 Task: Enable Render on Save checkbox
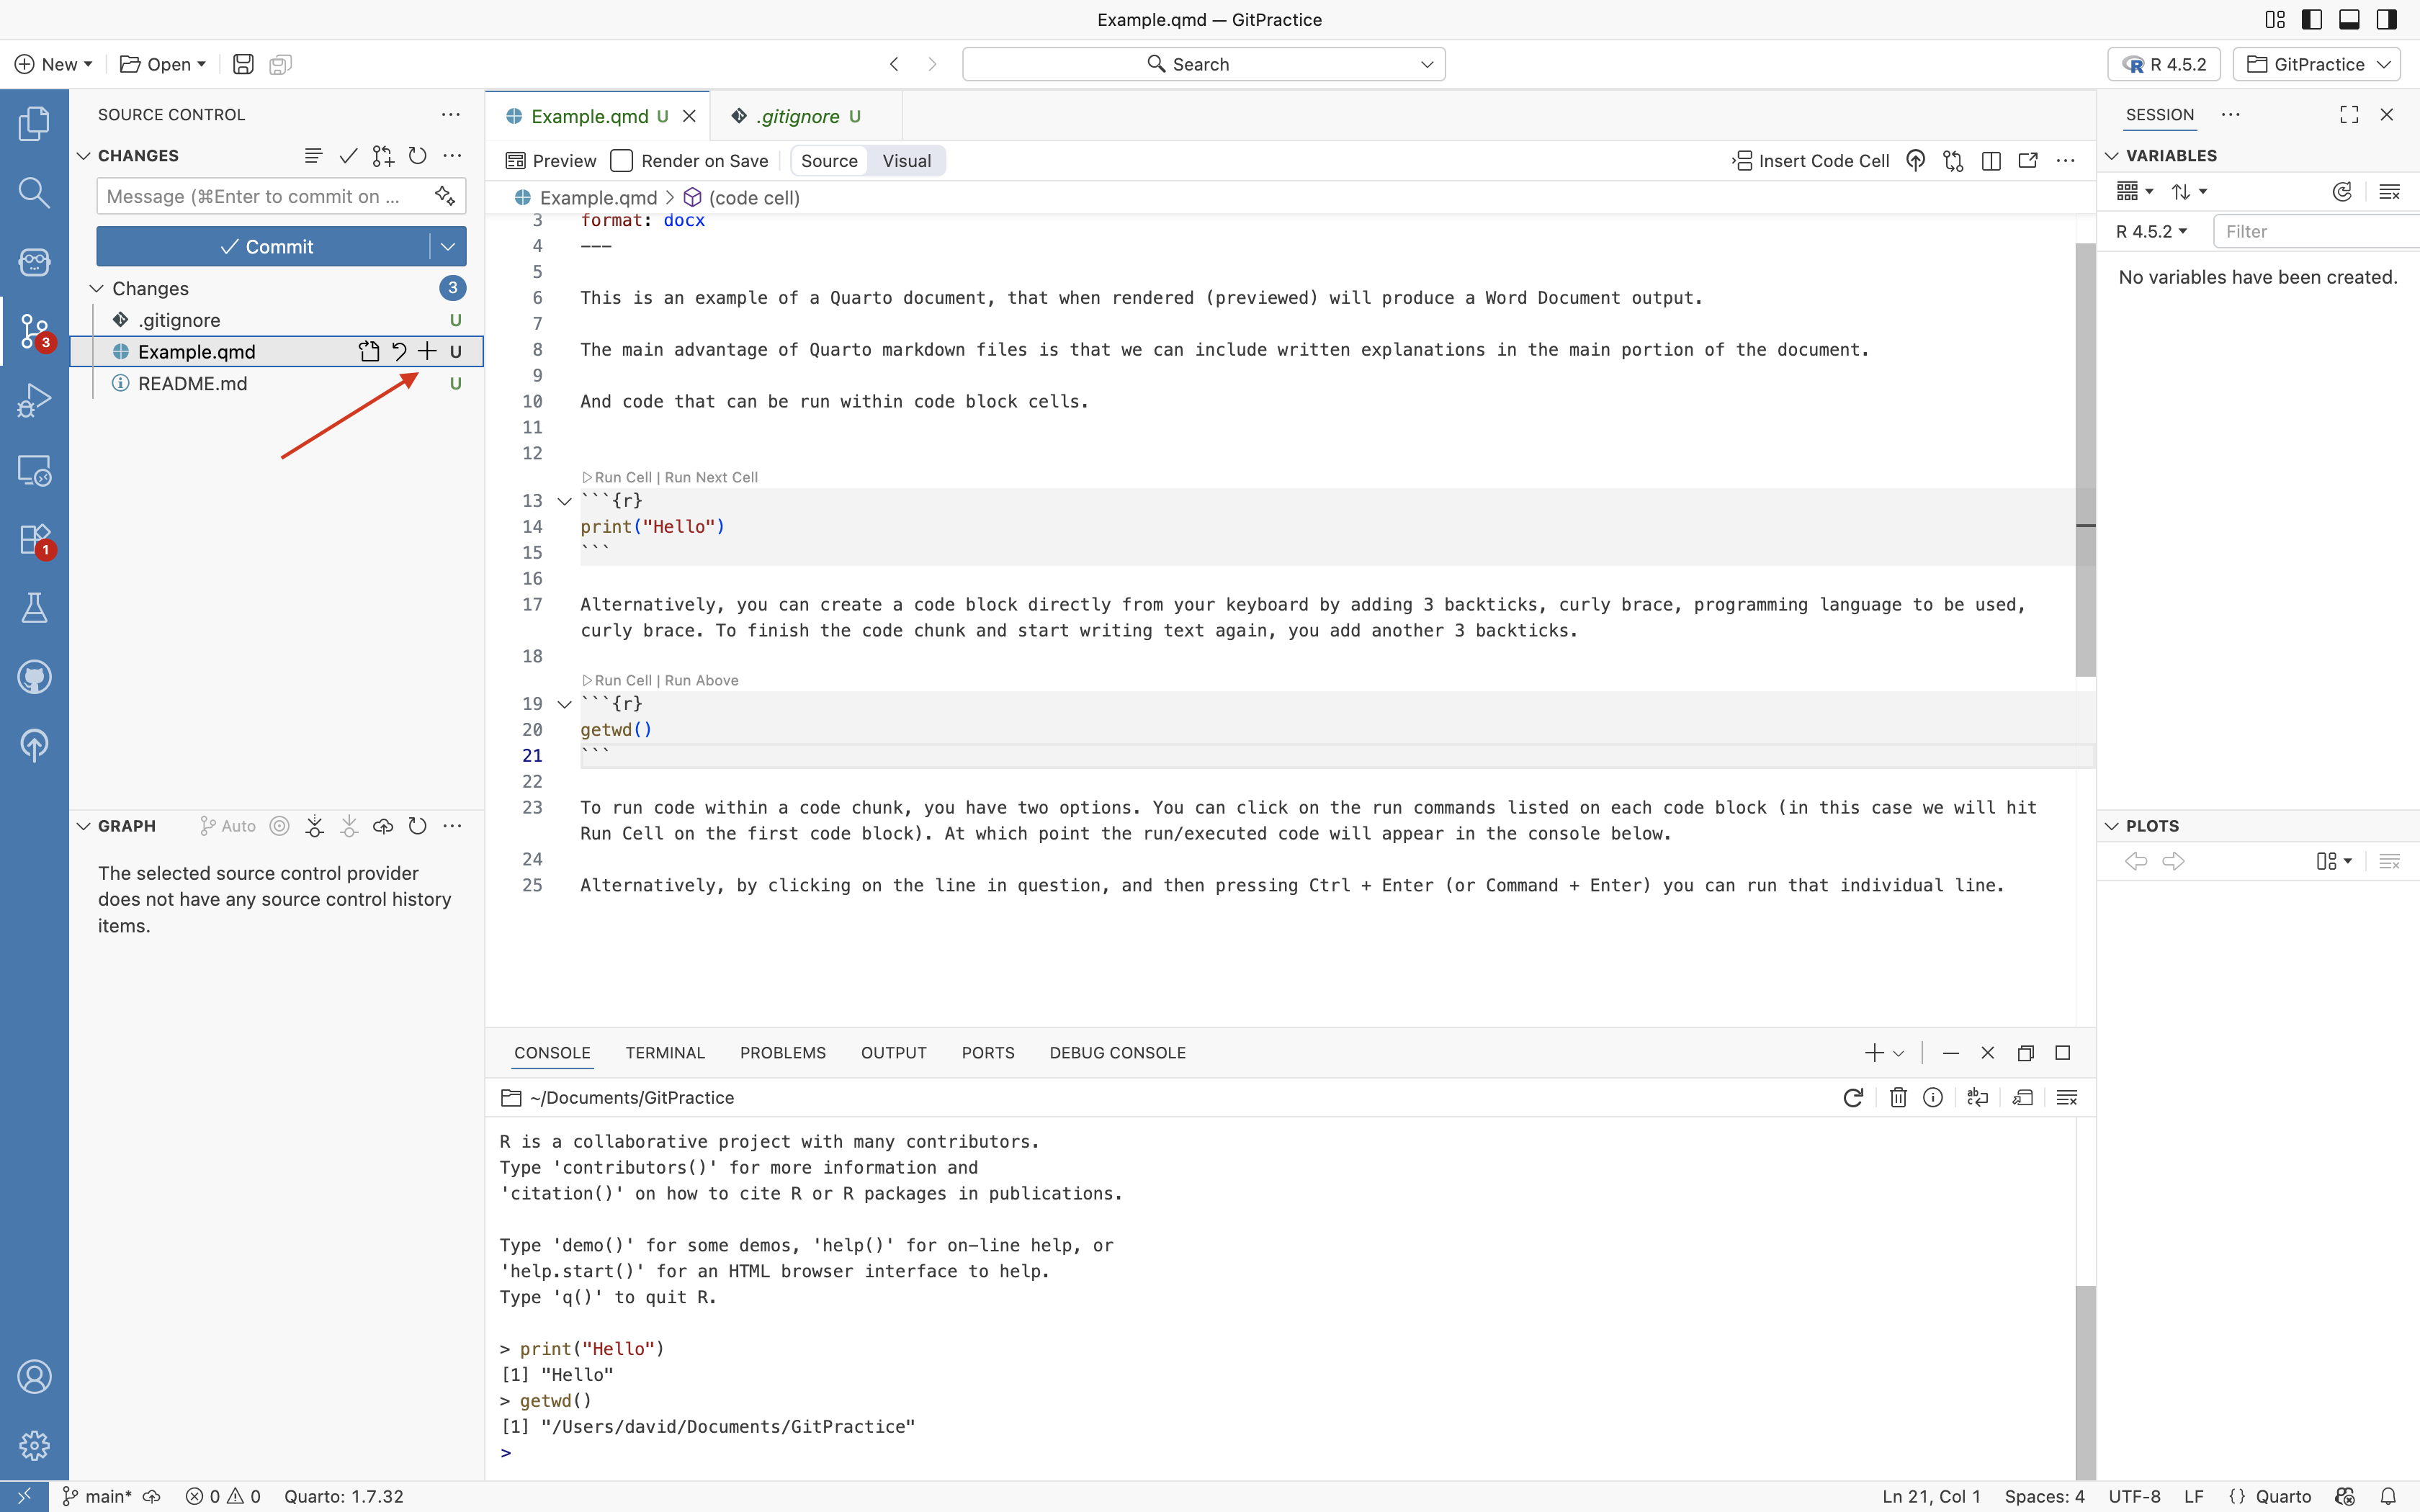(622, 161)
